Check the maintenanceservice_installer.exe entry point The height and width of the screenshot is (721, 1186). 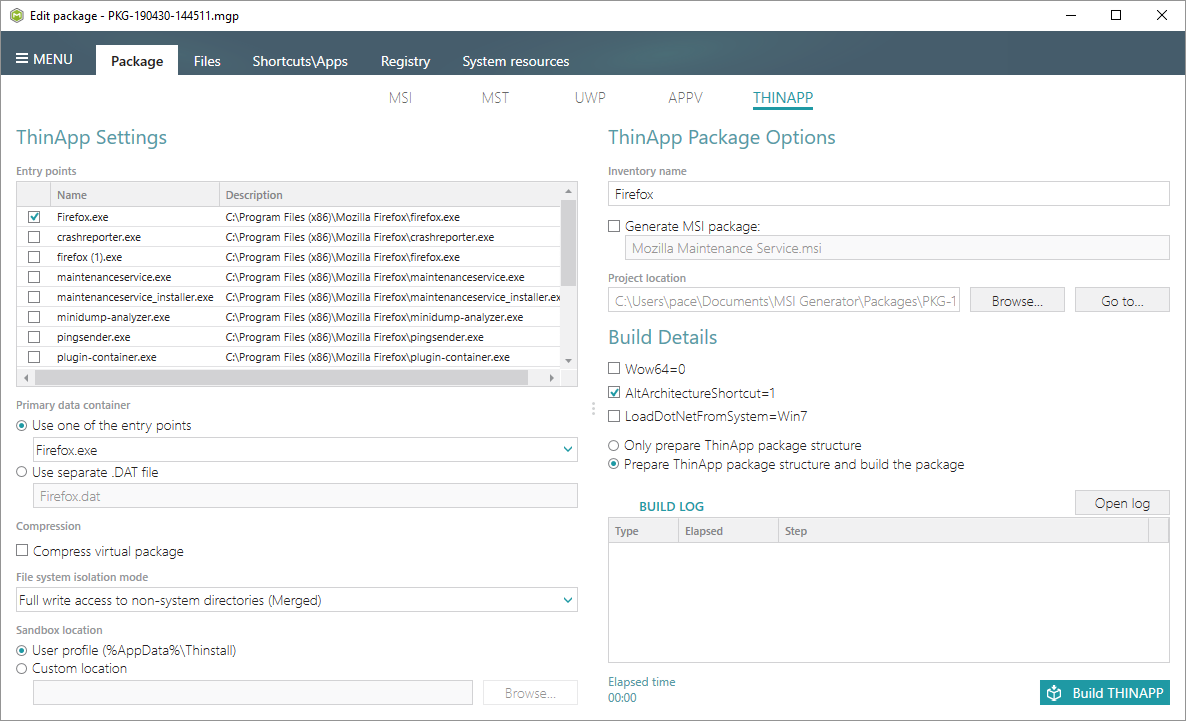34,297
